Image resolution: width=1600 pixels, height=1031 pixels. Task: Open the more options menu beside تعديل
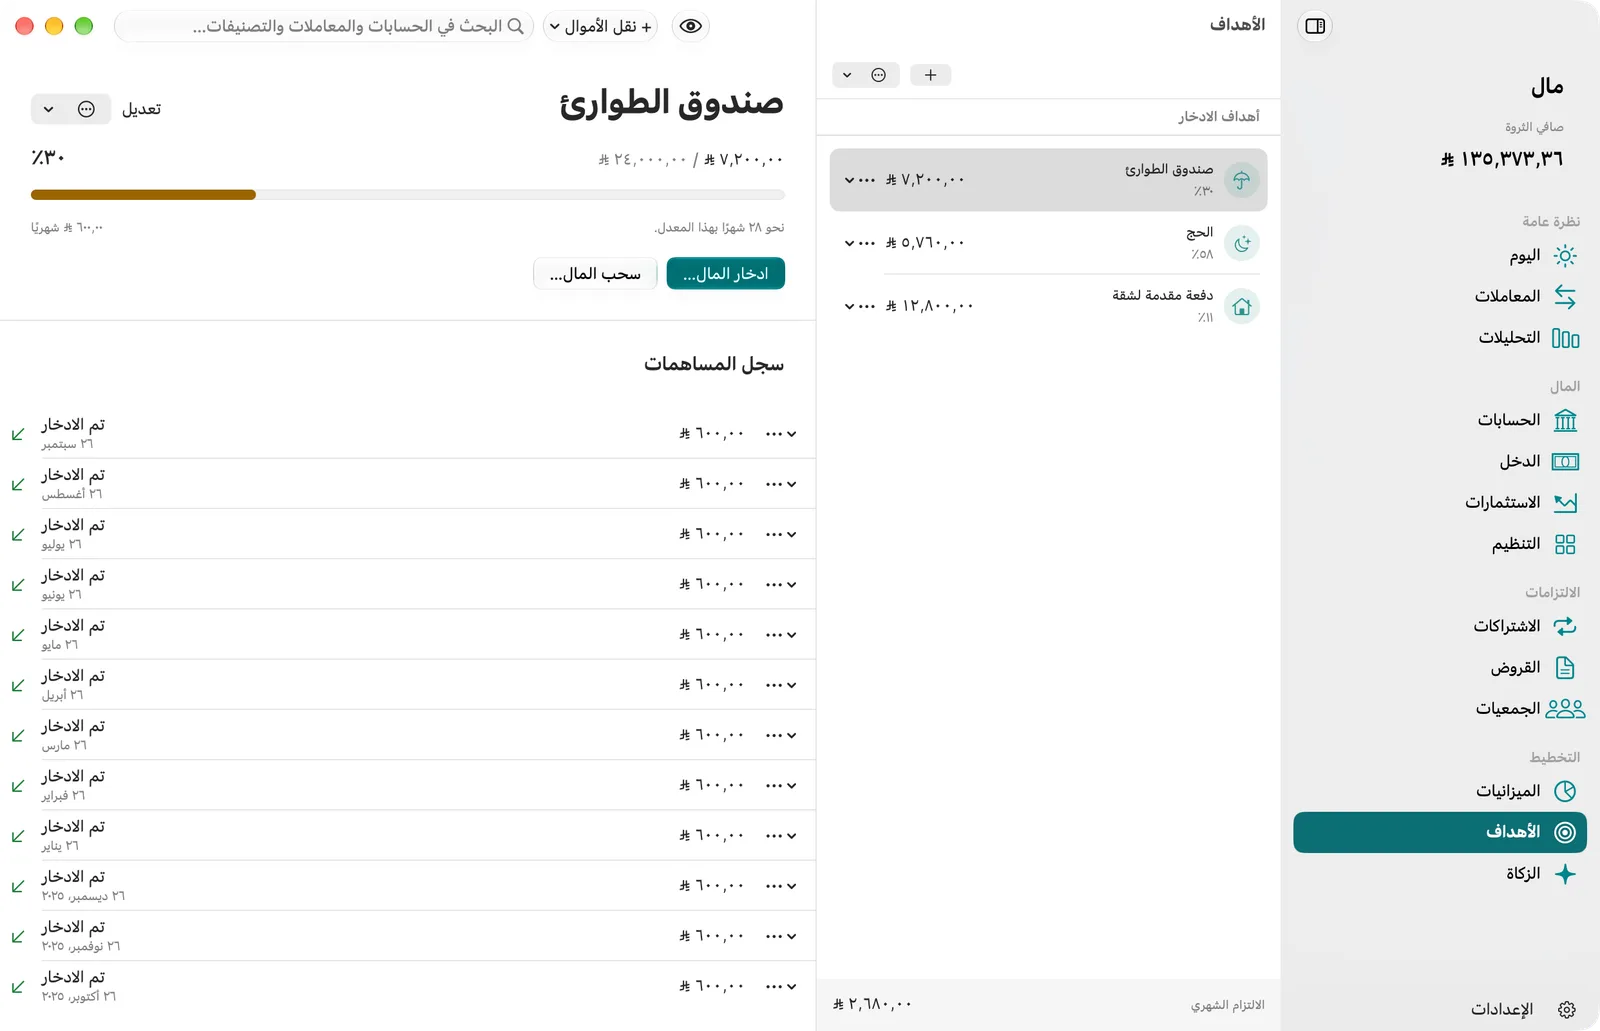click(70, 109)
